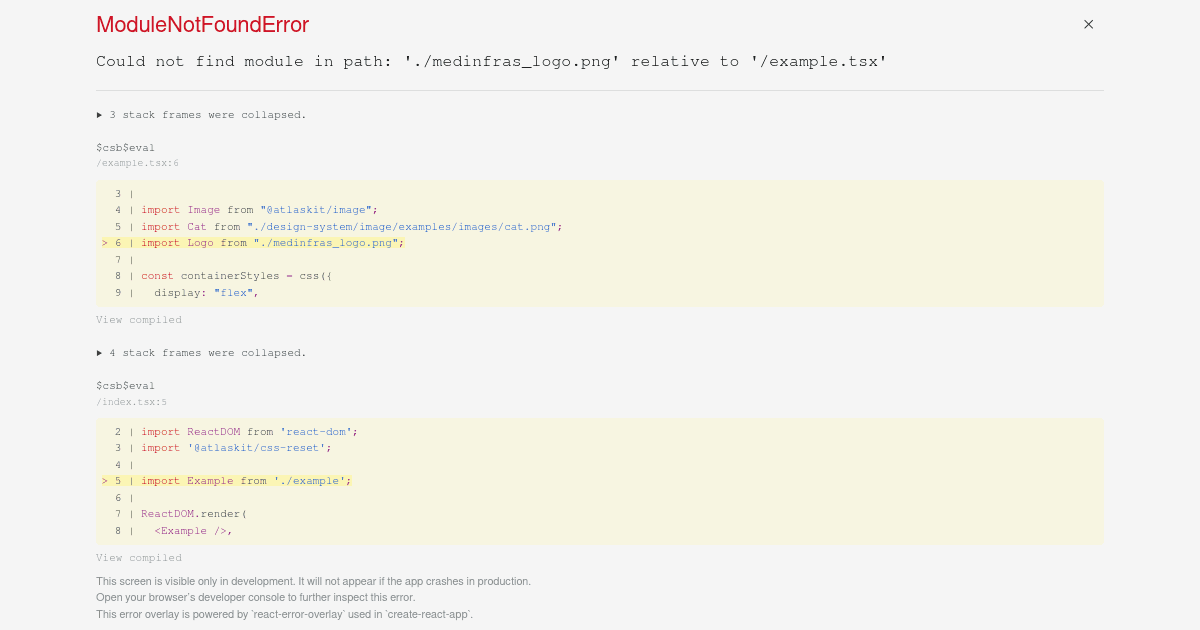Image resolution: width=1200 pixels, height=630 pixels.
Task: Close the ModuleNotFoundError overlay
Action: [x=1088, y=24]
